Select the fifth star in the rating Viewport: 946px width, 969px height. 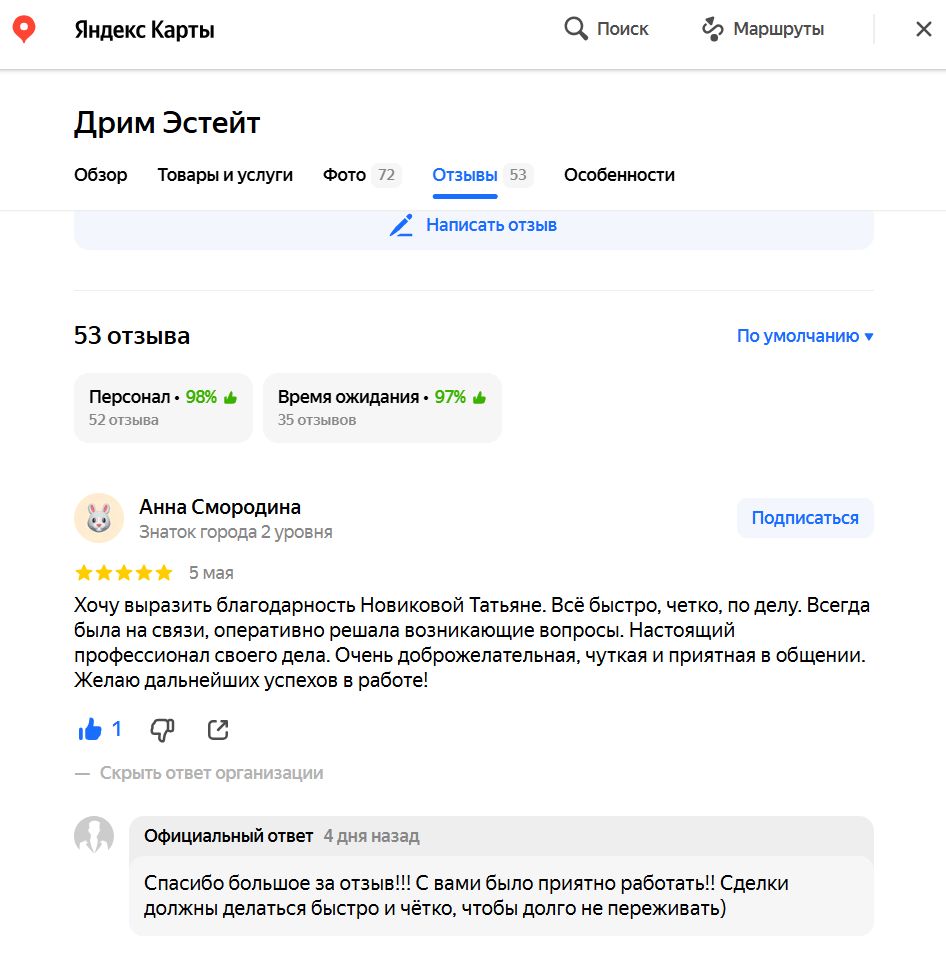point(164,572)
